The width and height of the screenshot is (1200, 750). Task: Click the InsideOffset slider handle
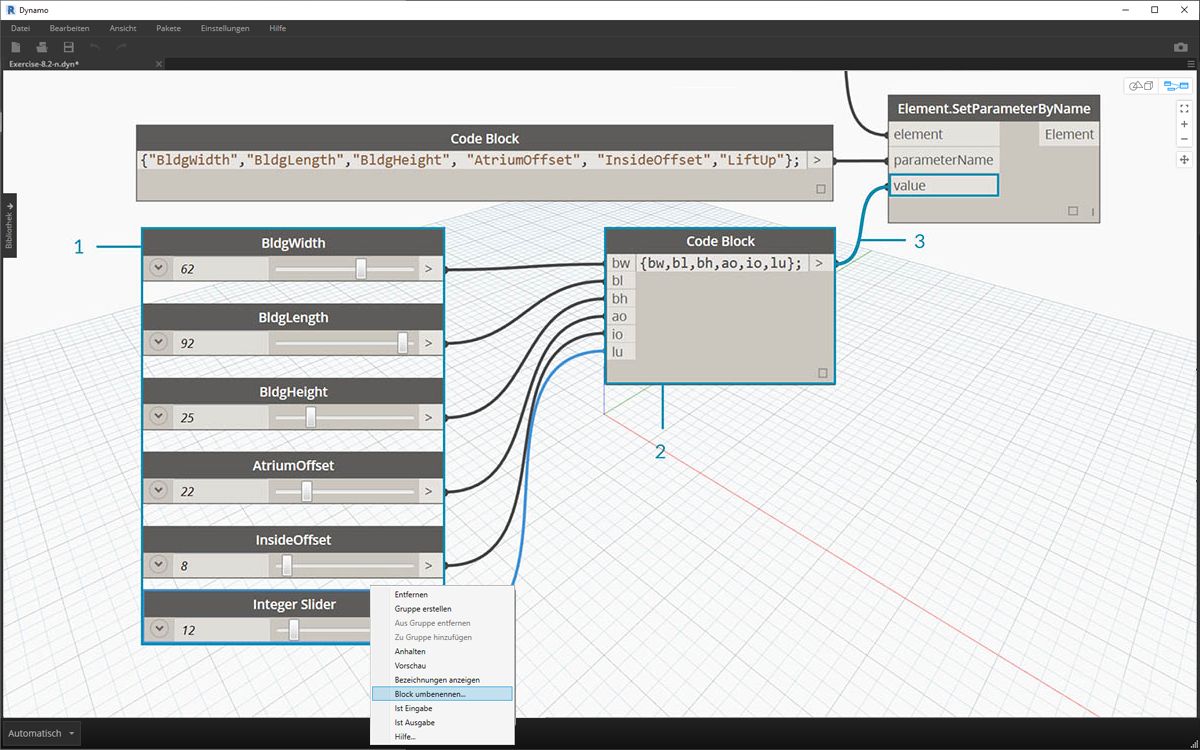pyautogui.click(x=287, y=564)
